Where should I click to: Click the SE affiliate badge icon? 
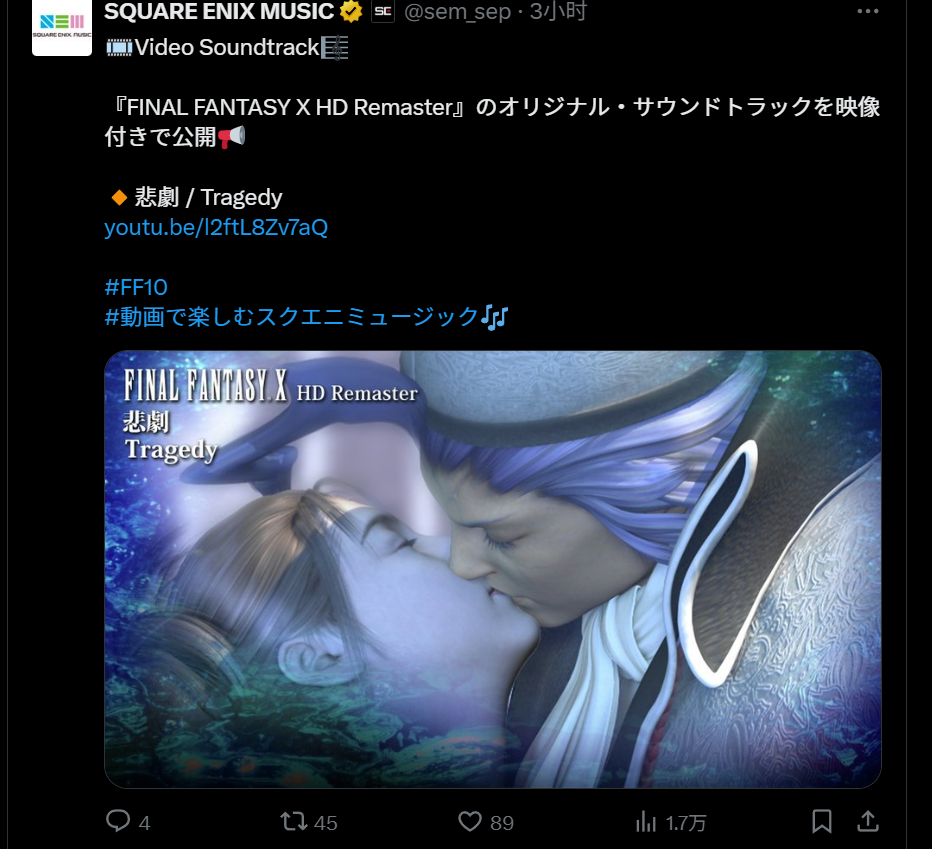[x=383, y=11]
